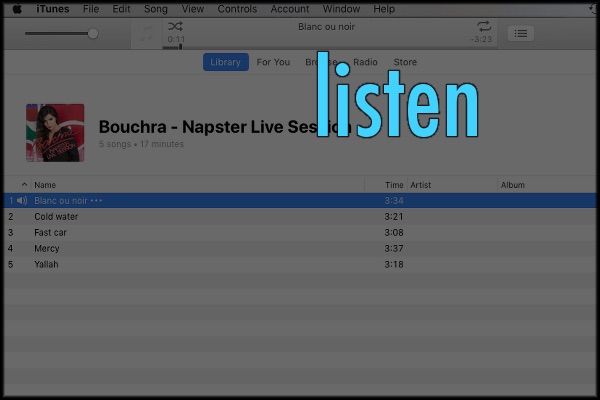Click the 3:21 time of Cold water
This screenshot has height=400, width=600.
(x=394, y=217)
